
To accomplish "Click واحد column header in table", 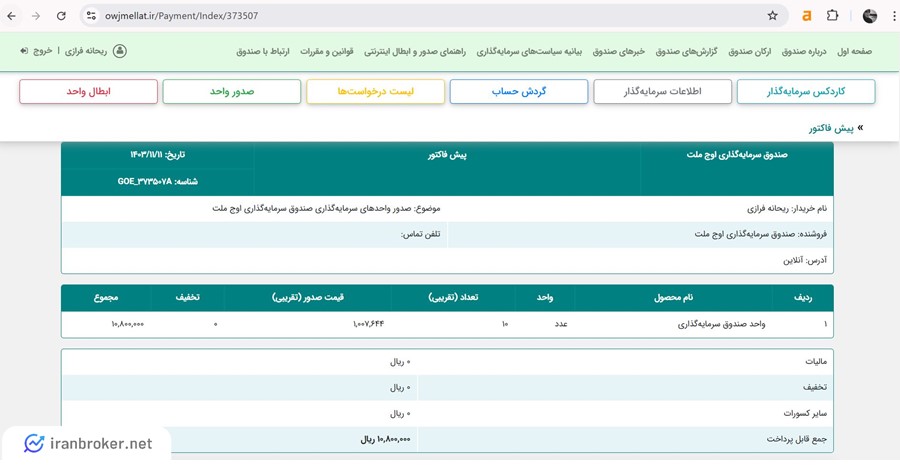I will (545, 298).
